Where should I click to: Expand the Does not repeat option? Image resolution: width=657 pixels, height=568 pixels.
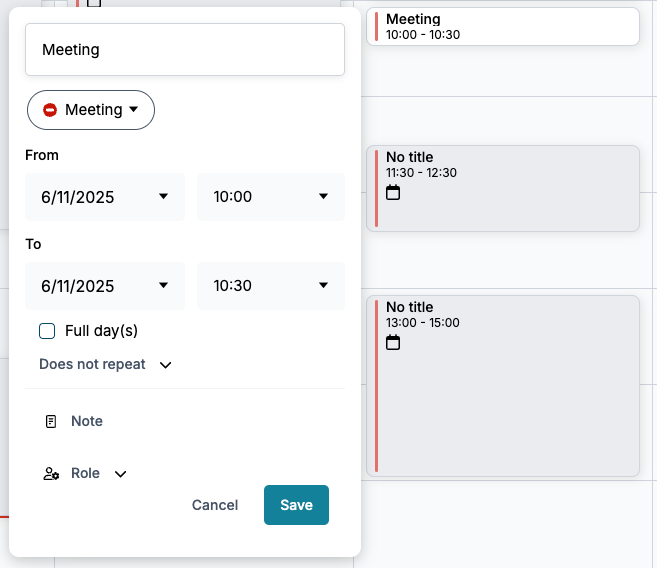105,365
